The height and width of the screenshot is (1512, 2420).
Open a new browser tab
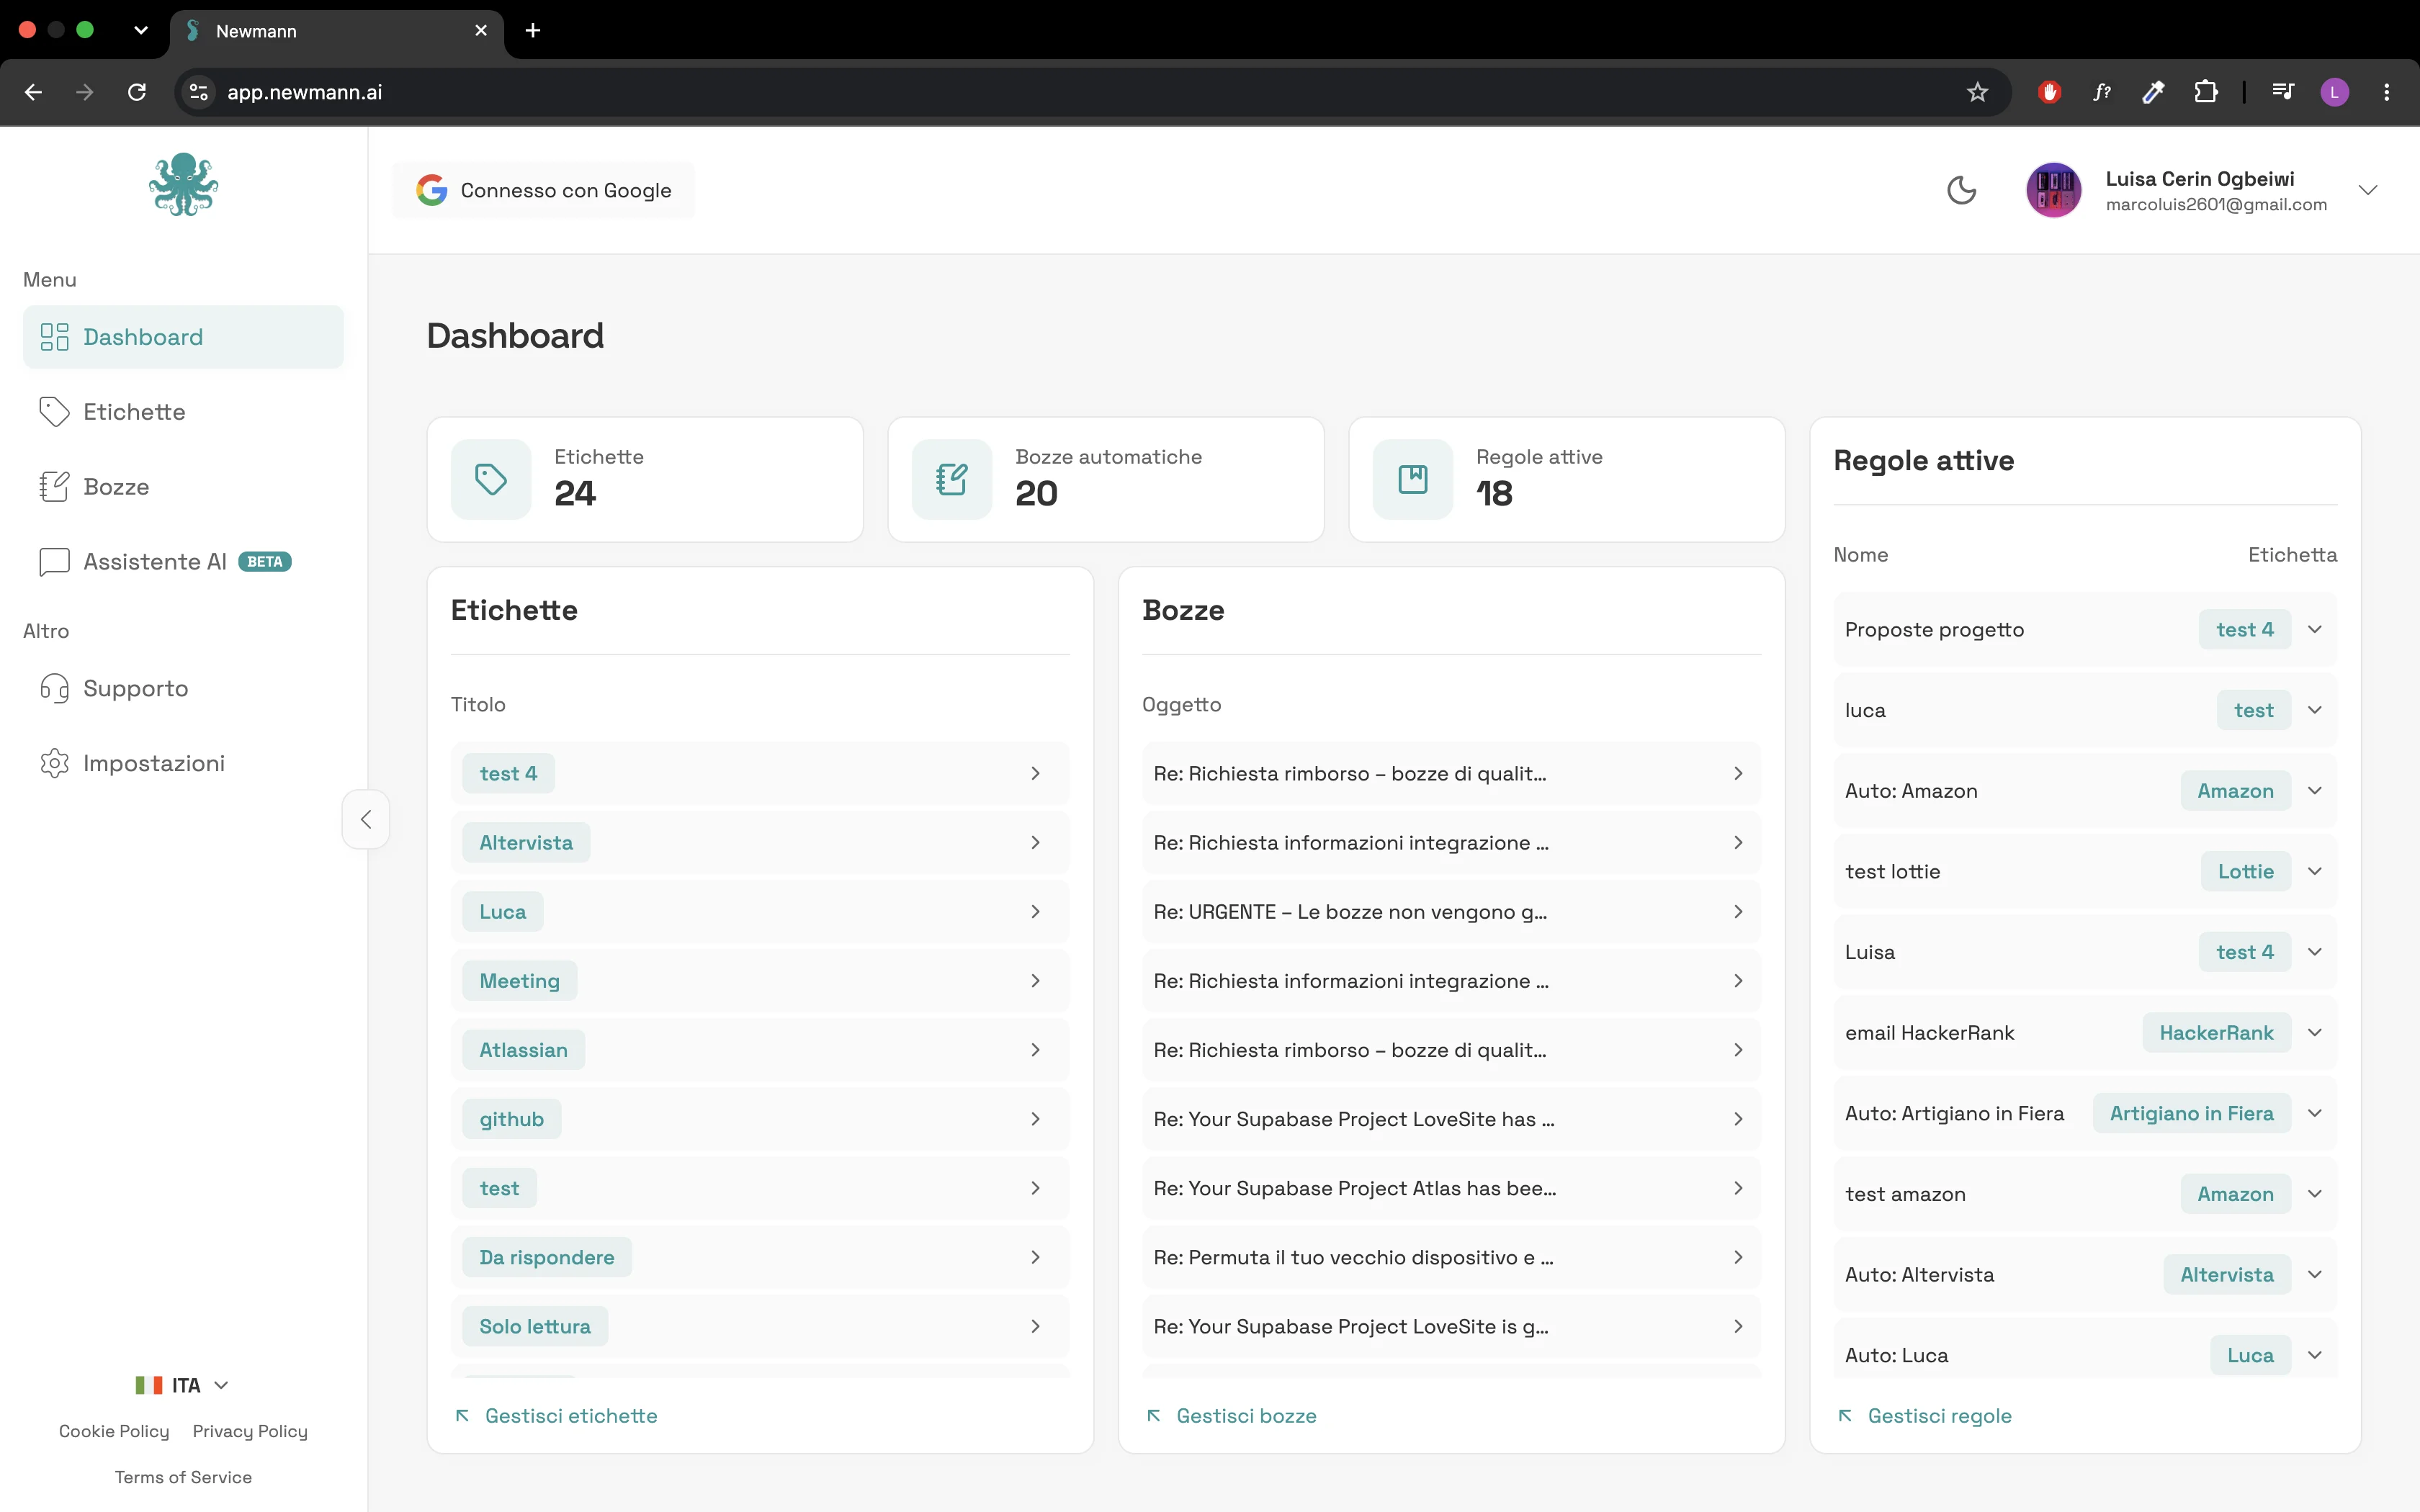pos(533,31)
